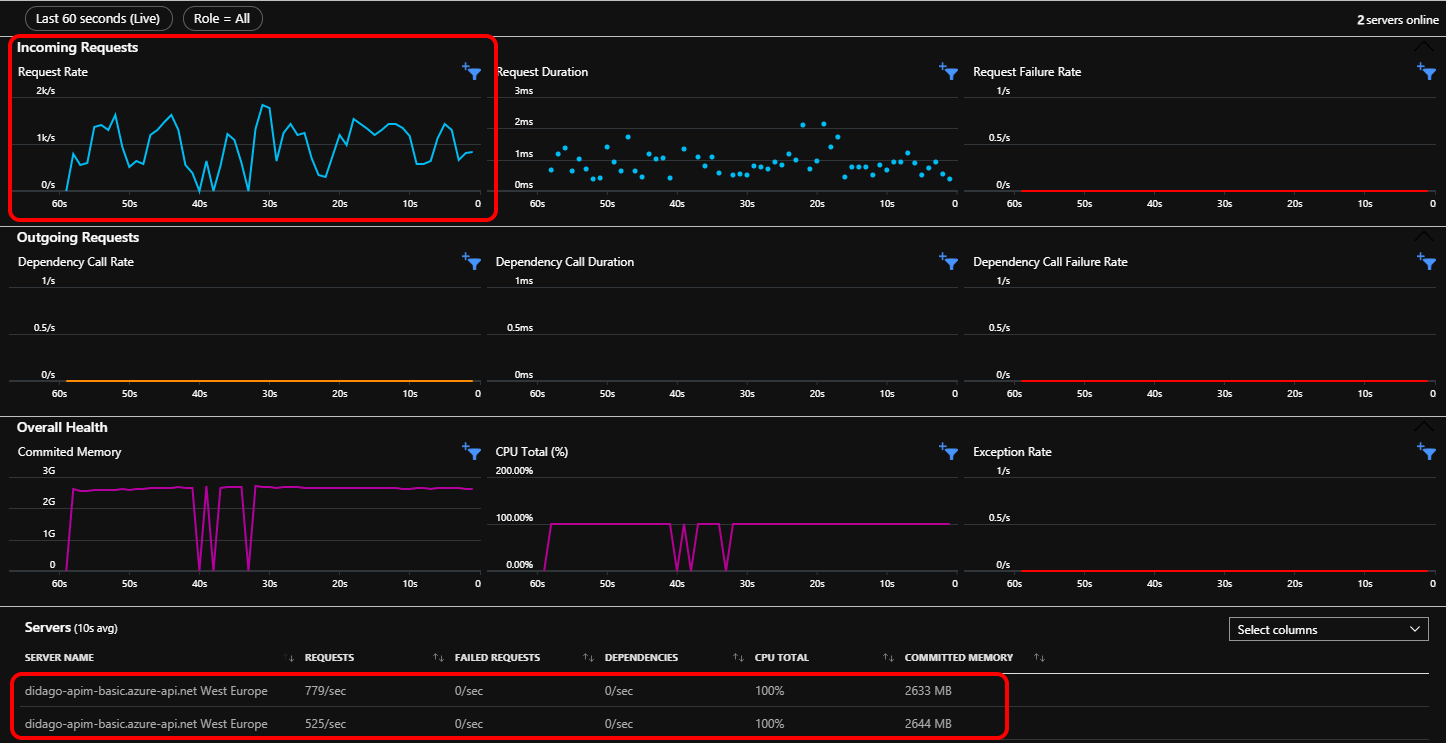The image size is (1446, 743).
Task: Collapse the Overall Health section
Action: [x=1423, y=426]
